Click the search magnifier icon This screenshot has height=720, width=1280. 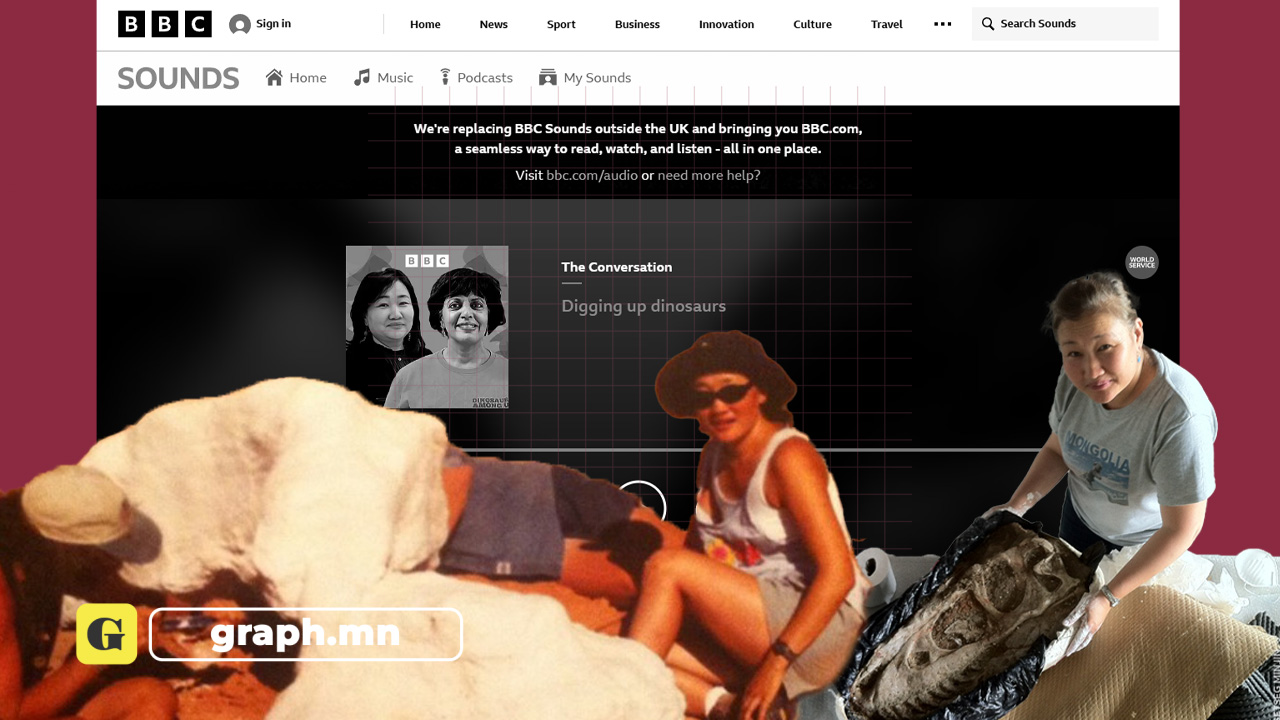988,24
